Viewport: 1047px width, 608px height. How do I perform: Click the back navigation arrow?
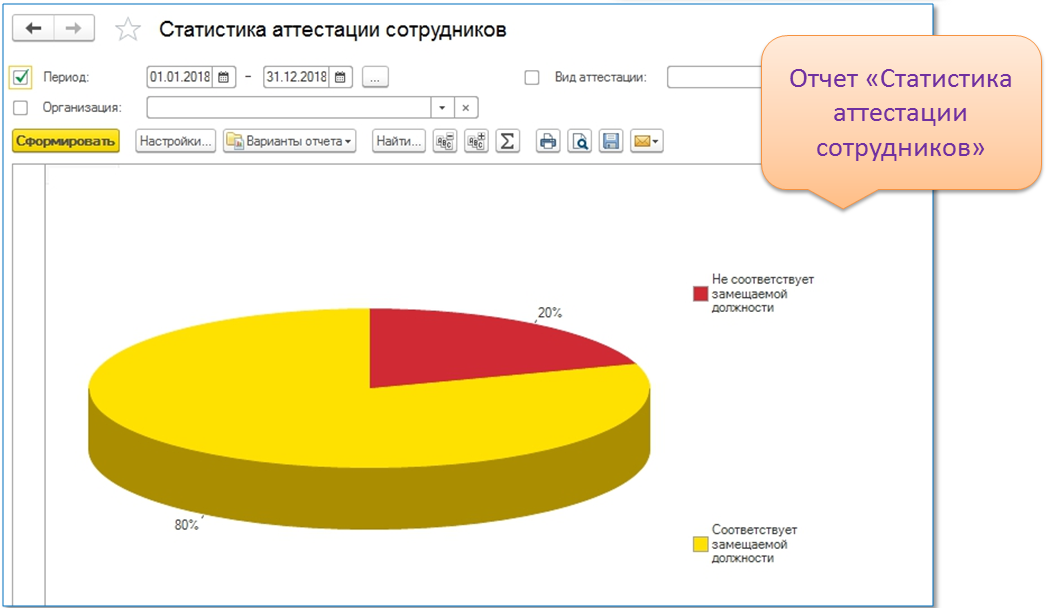coord(33,29)
